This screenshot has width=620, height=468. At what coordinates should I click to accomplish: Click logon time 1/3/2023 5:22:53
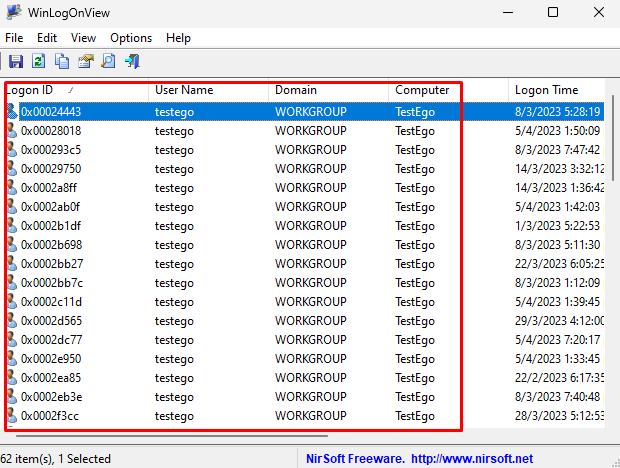[558, 226]
